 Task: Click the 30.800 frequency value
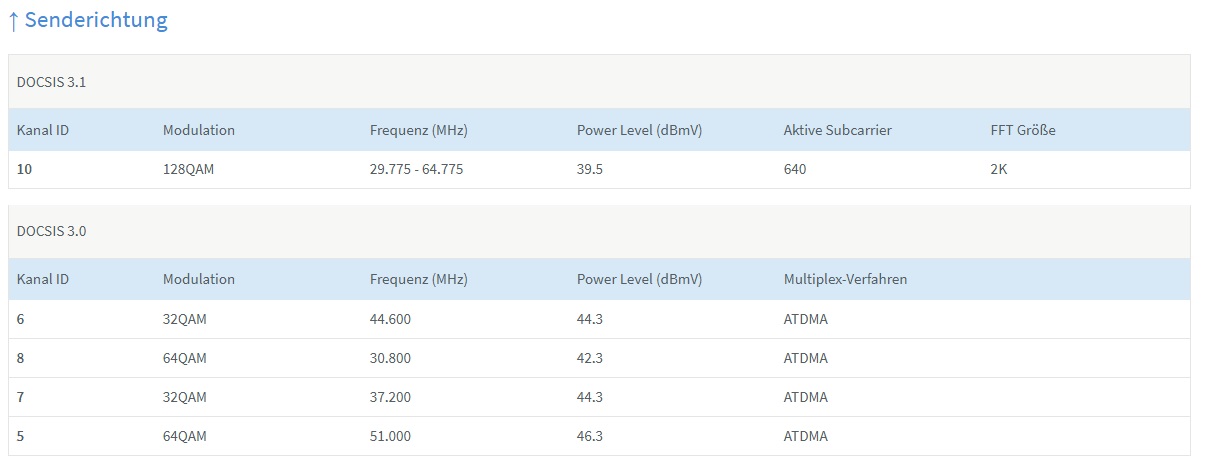click(390, 358)
